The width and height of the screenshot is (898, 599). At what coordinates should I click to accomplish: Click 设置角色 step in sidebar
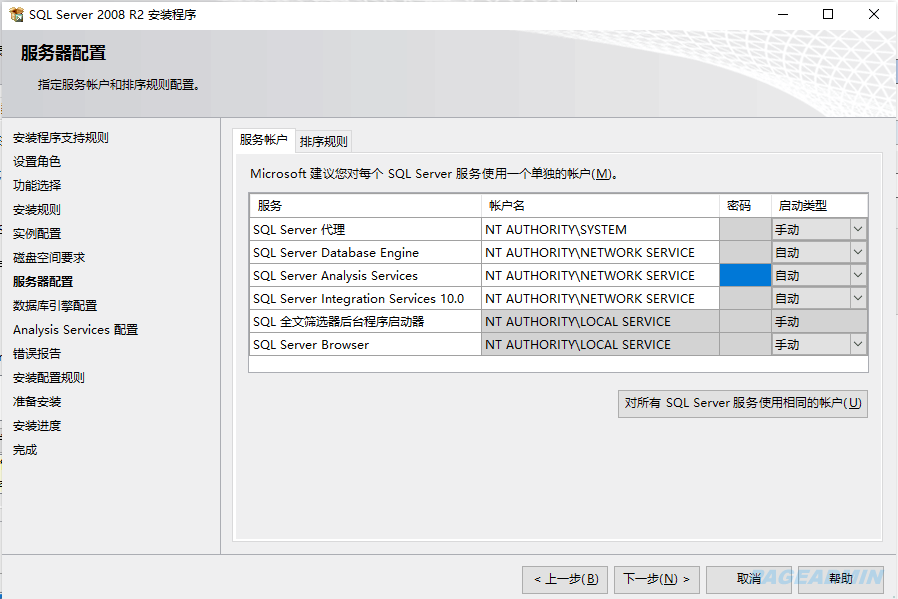click(x=37, y=161)
